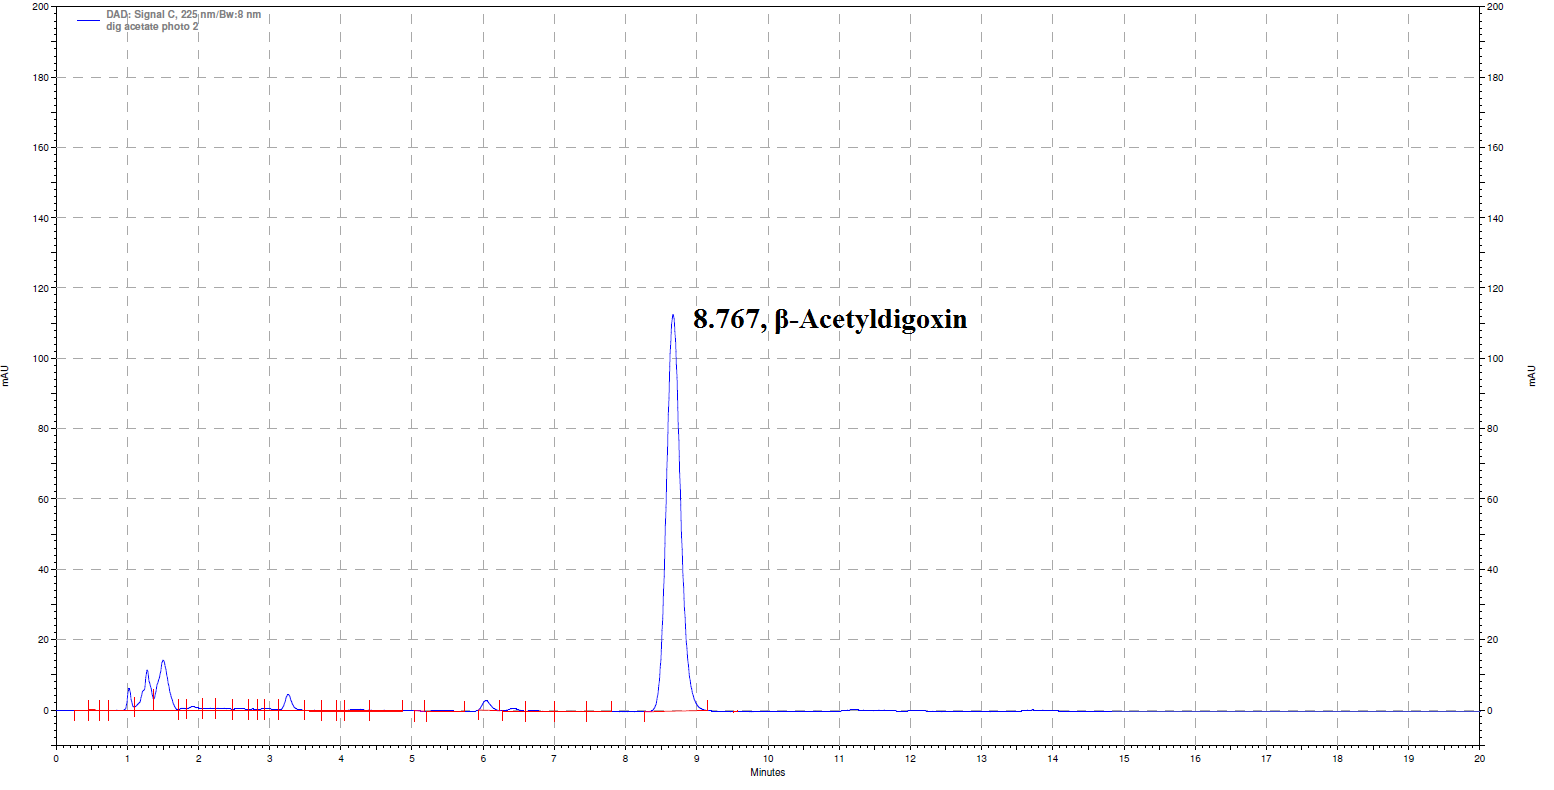
Task: Click the tallest early peak near 1.5 minutes
Action: click(163, 661)
